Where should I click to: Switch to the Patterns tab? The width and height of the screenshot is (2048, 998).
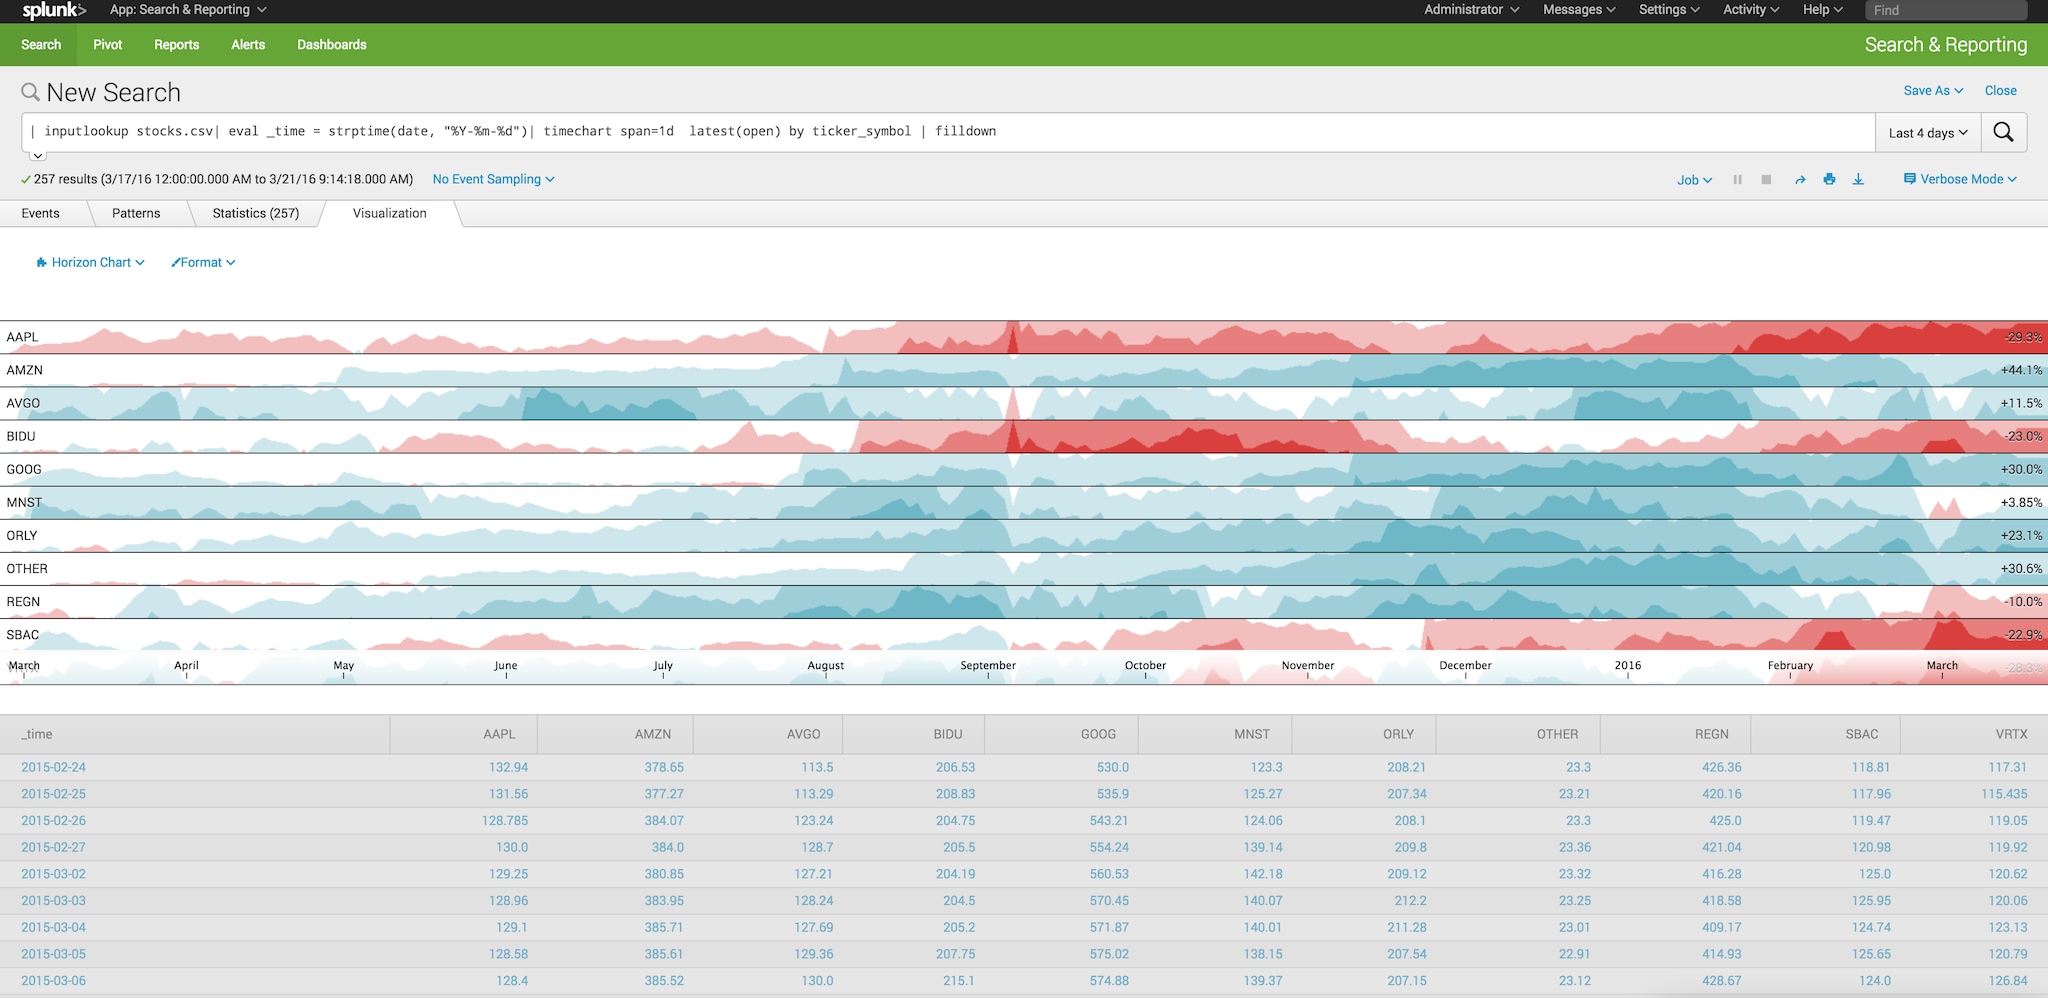click(136, 213)
